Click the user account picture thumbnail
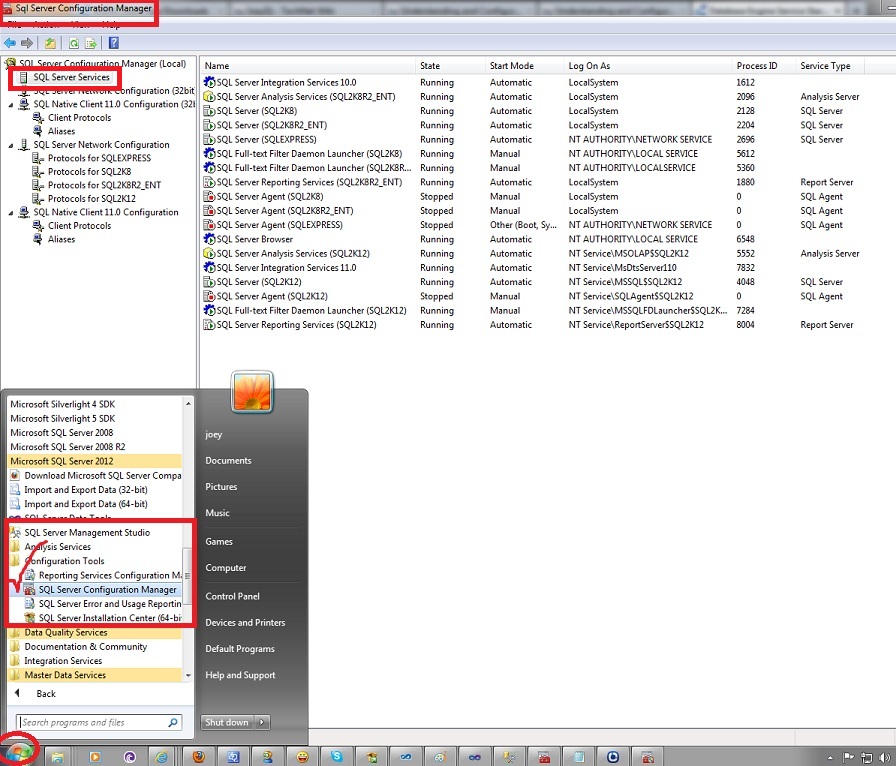This screenshot has height=766, width=896. (x=252, y=392)
